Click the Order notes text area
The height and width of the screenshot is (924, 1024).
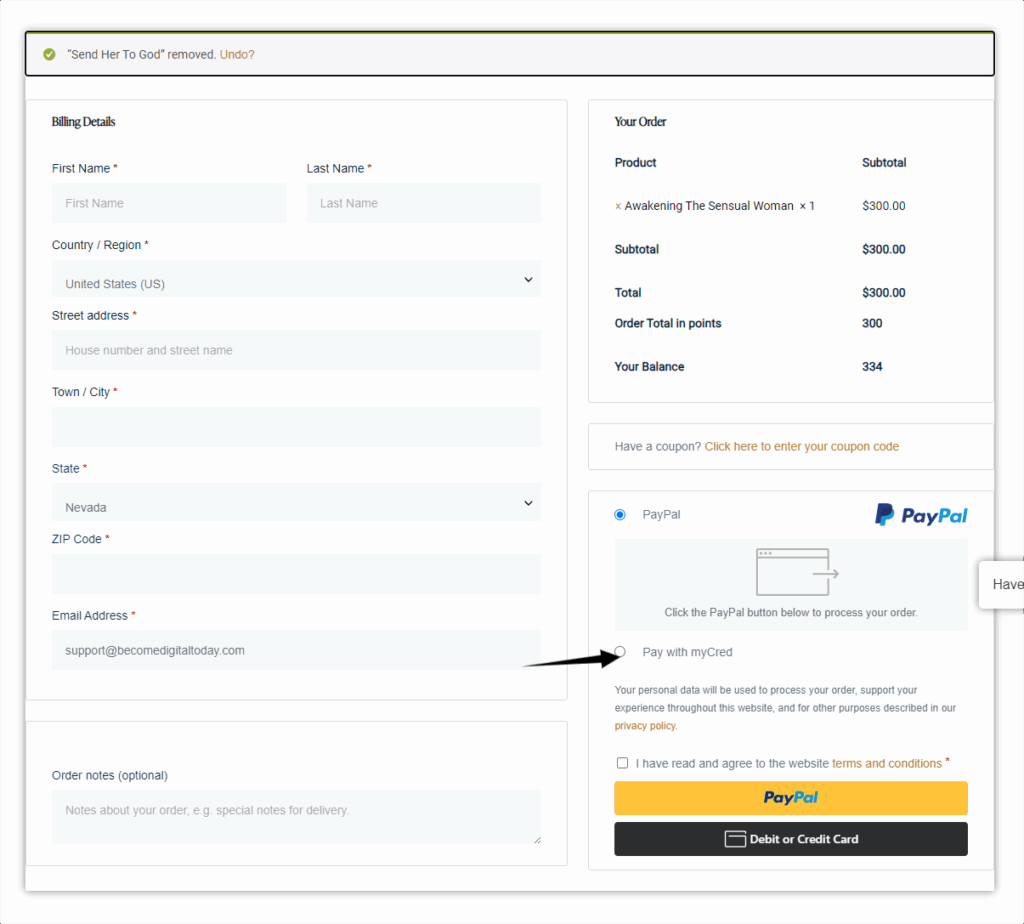click(x=296, y=816)
